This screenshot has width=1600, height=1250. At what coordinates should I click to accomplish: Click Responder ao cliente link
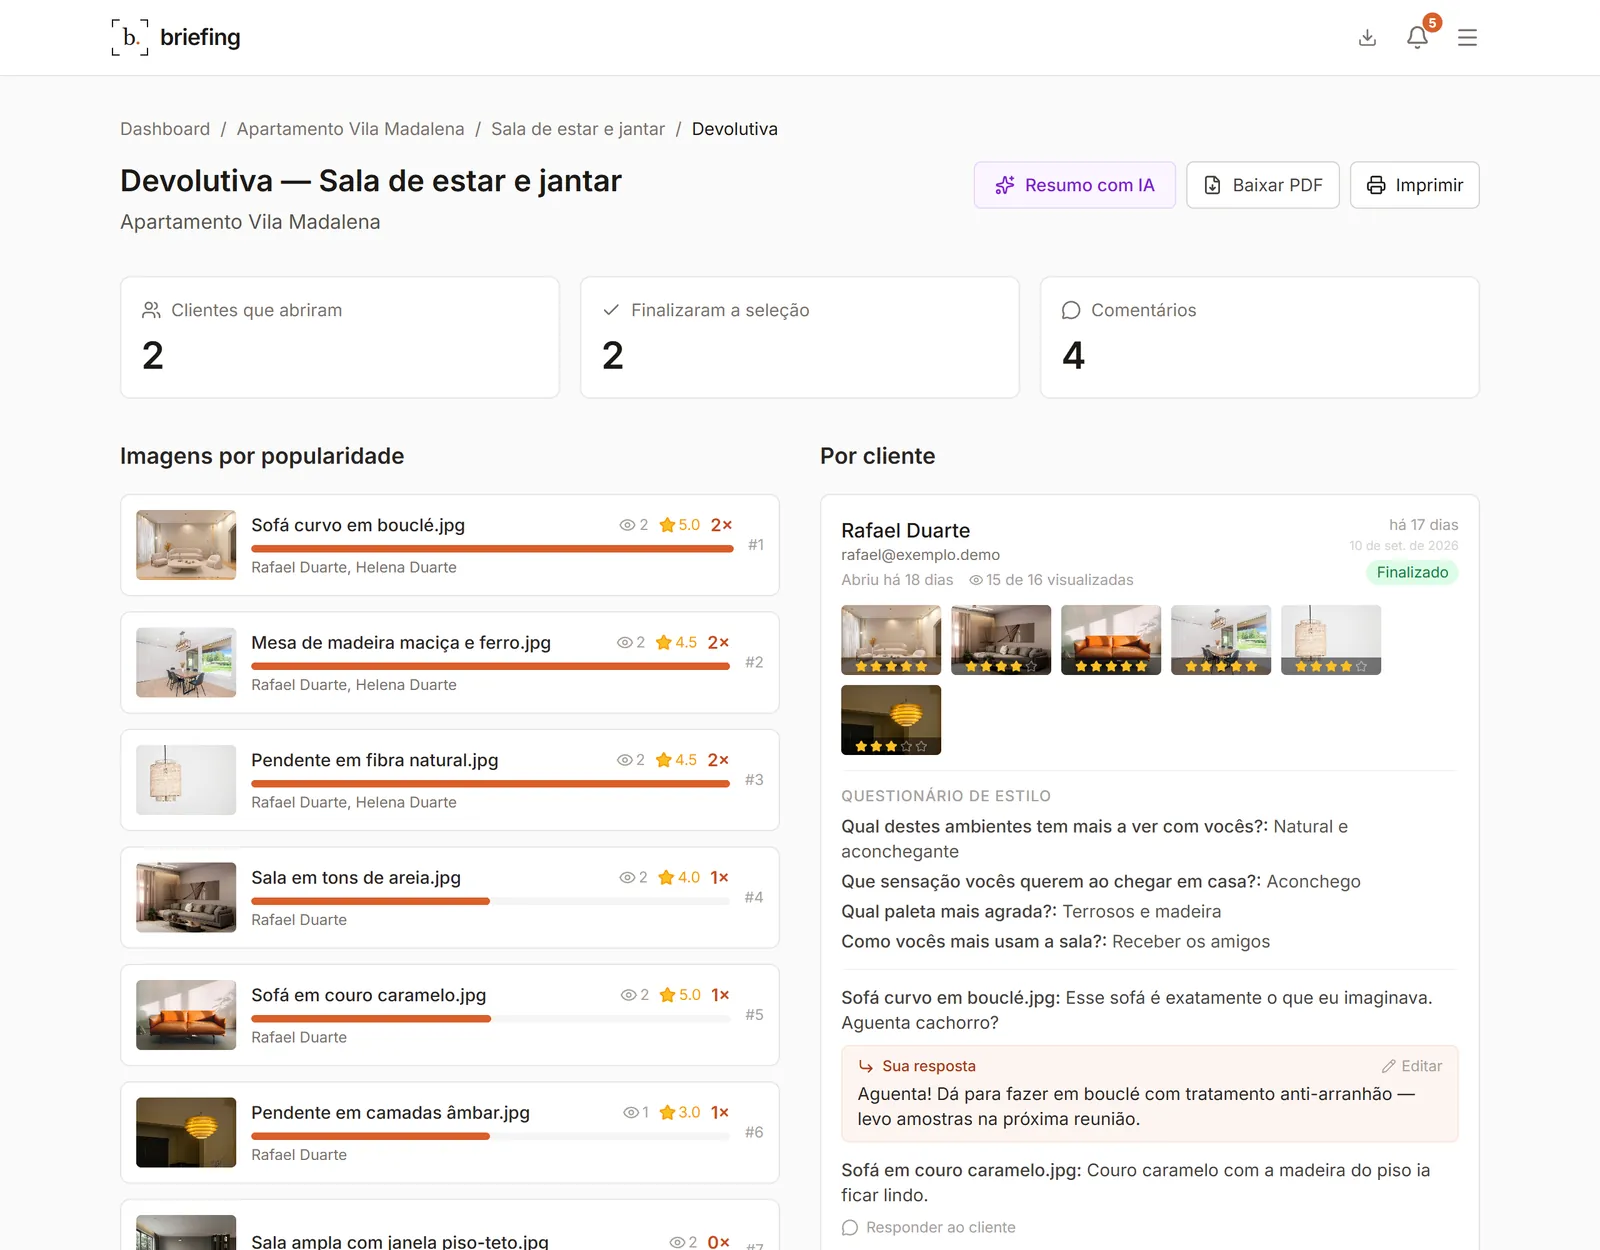[x=929, y=1227]
